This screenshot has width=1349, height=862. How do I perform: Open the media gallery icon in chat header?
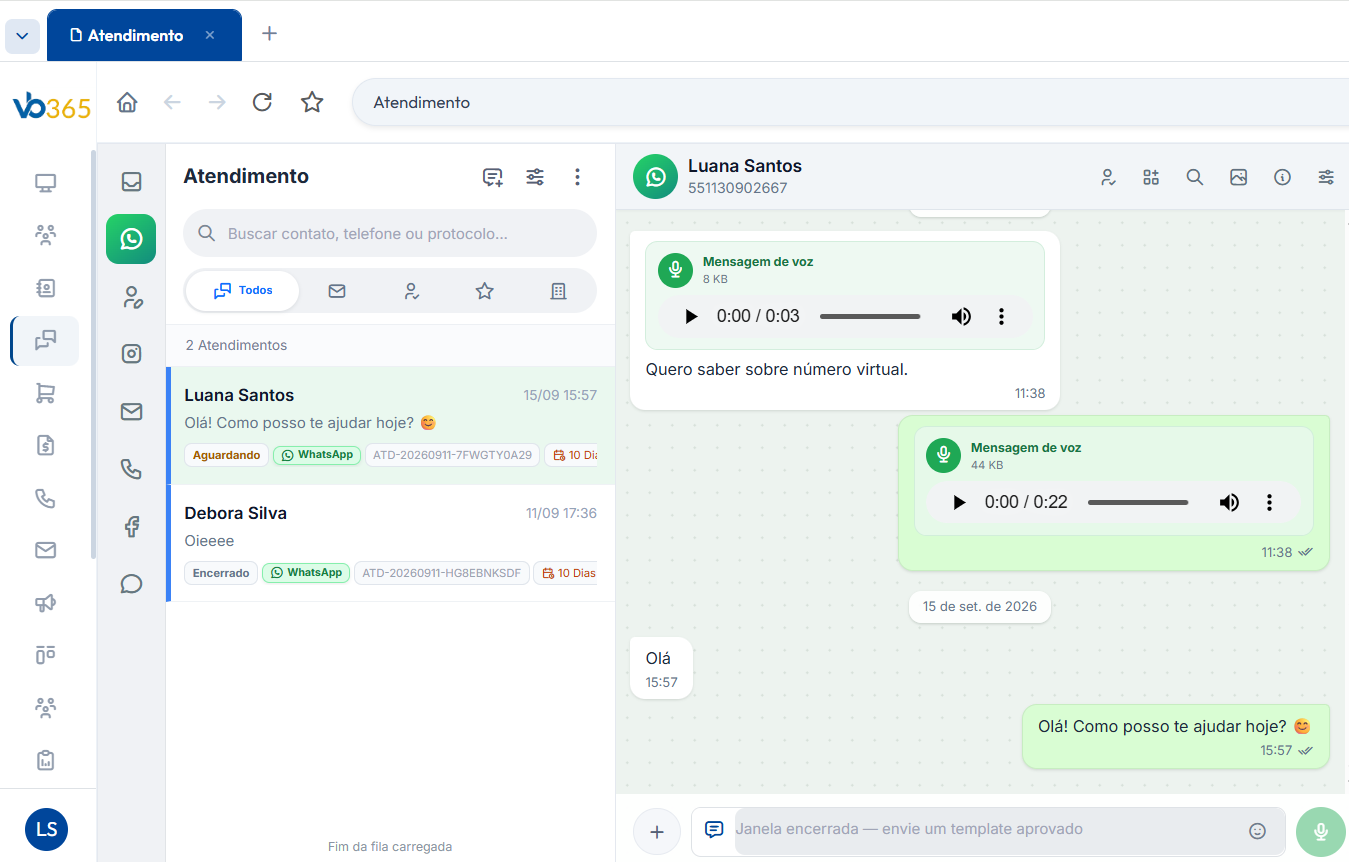point(1238,177)
